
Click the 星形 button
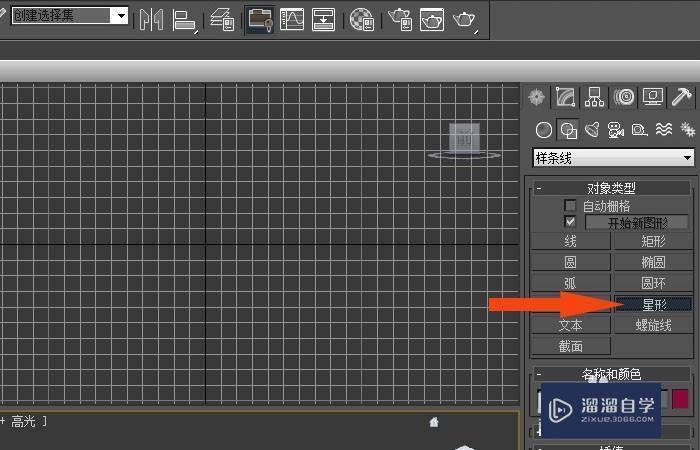tap(654, 304)
